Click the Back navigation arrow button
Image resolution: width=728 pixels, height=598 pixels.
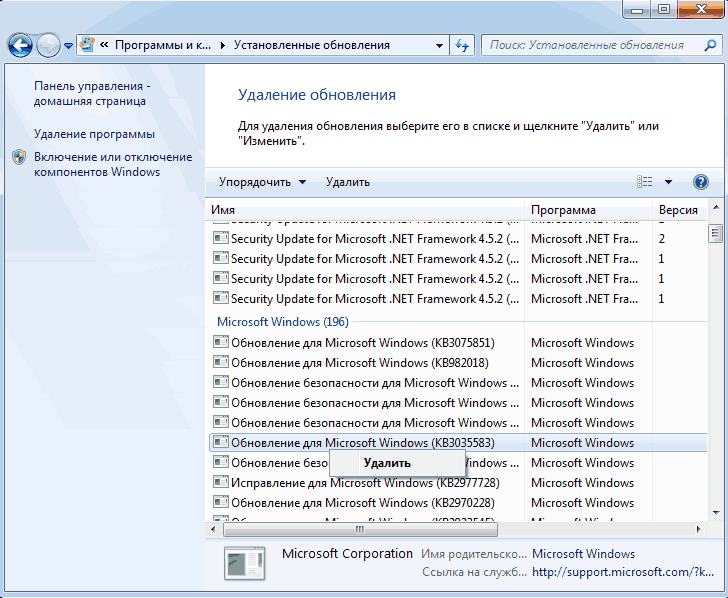[x=20, y=45]
